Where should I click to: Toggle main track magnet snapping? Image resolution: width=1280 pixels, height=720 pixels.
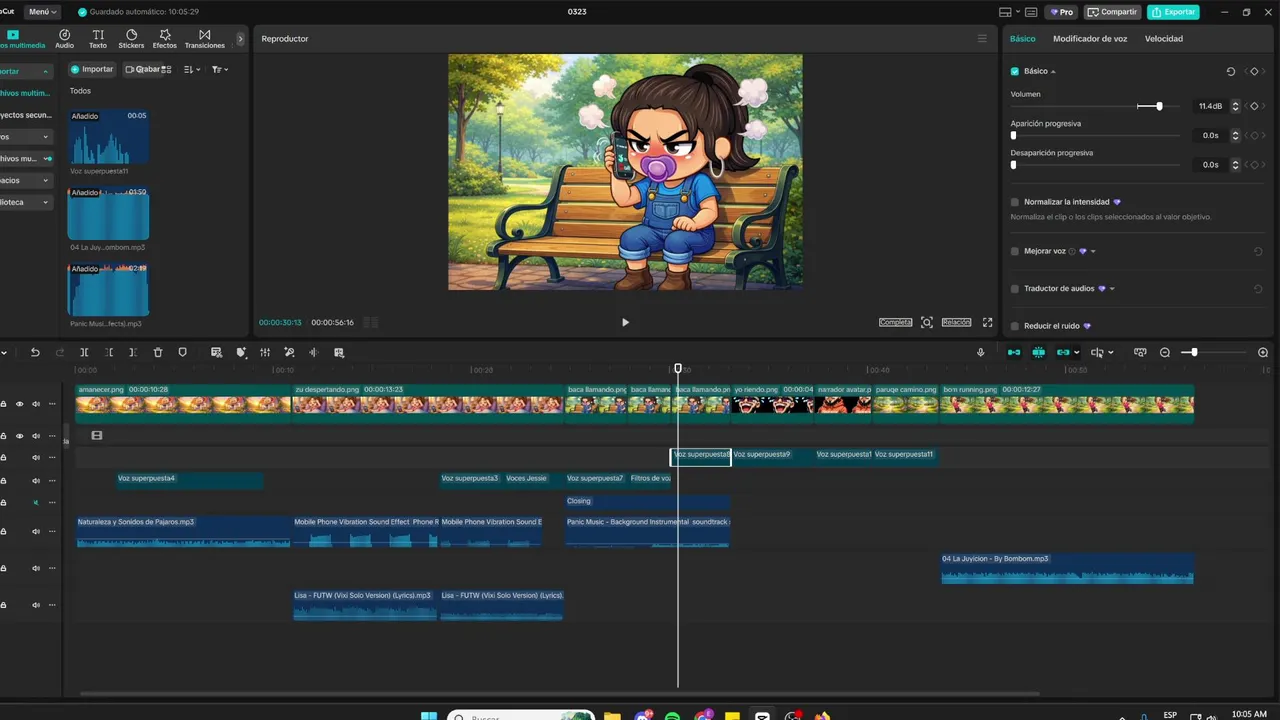tap(1014, 352)
